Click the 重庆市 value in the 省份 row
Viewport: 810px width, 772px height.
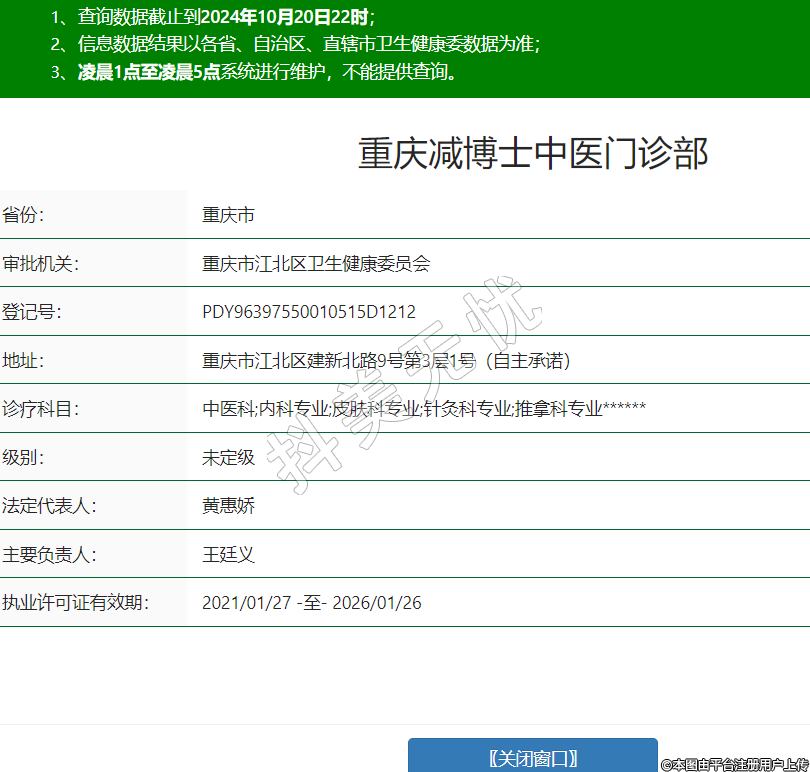228,215
